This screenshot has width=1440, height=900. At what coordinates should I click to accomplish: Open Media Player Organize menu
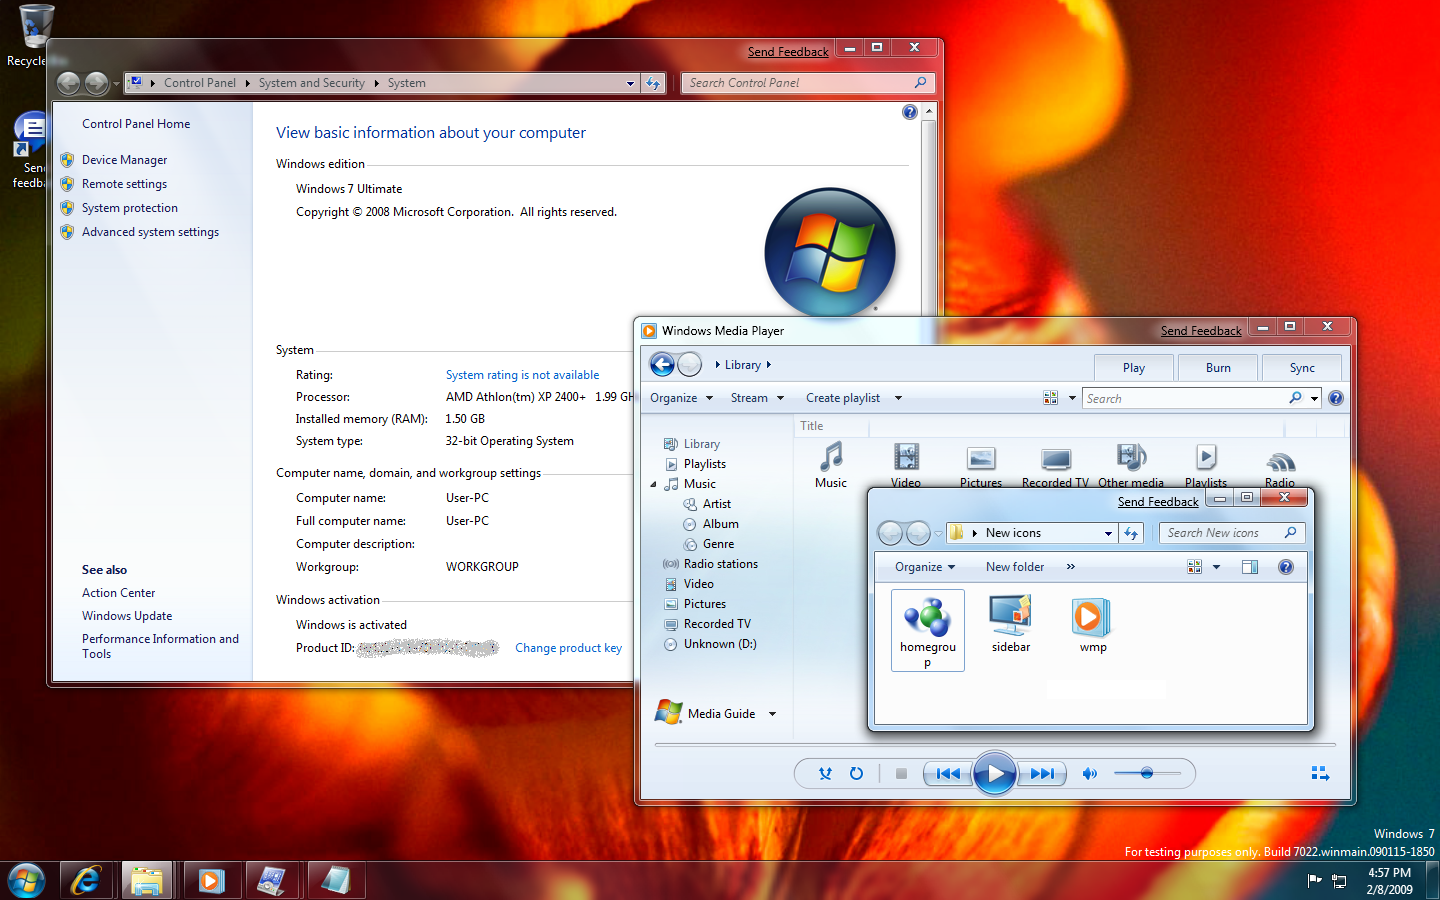point(681,398)
